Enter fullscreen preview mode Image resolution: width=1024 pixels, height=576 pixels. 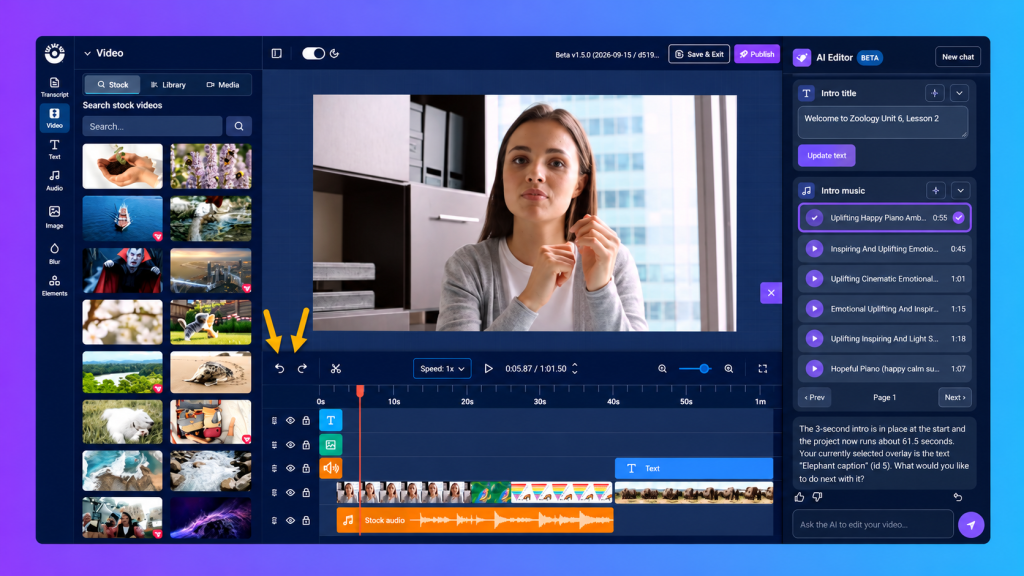(x=762, y=368)
